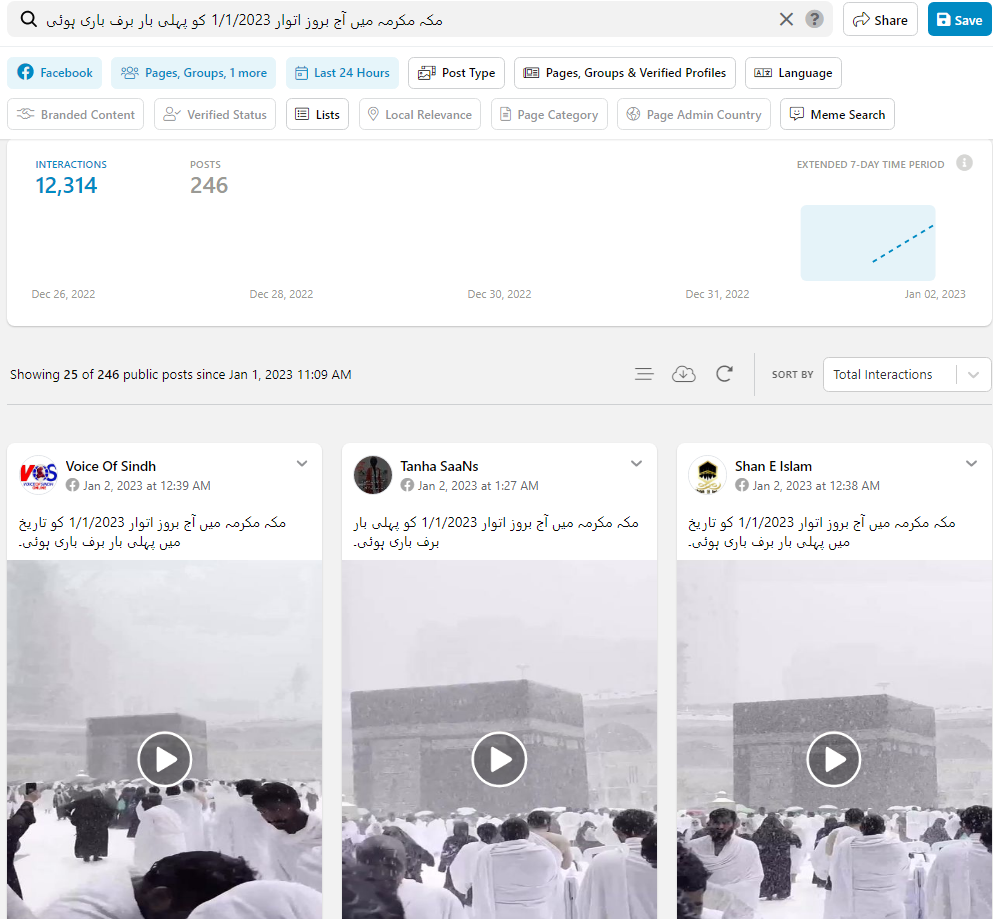Open the Total Interactions sort dropdown
This screenshot has height=919, width=993.
click(x=906, y=374)
